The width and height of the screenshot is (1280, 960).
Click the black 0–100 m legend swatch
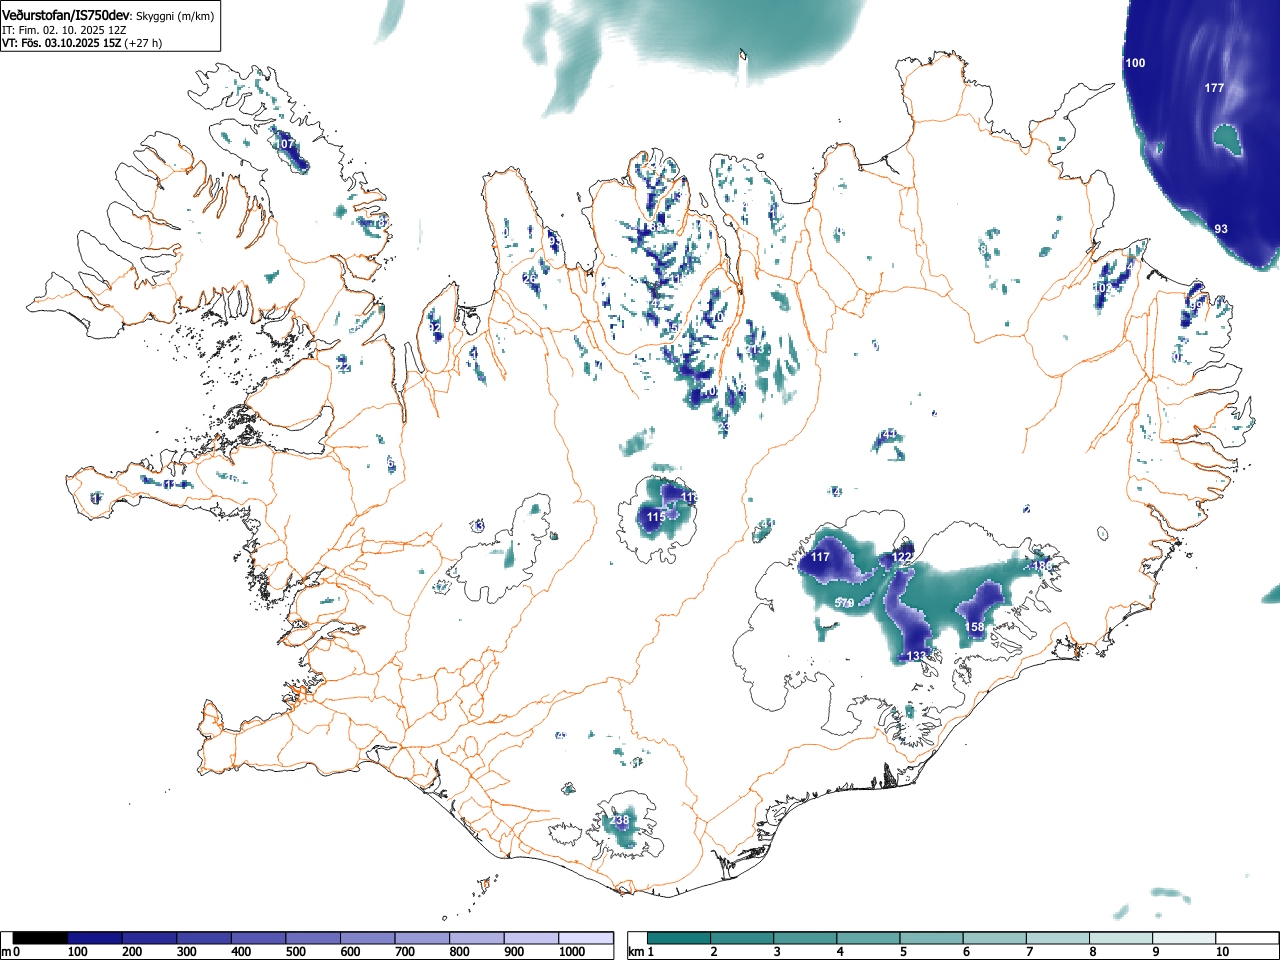click(41, 938)
